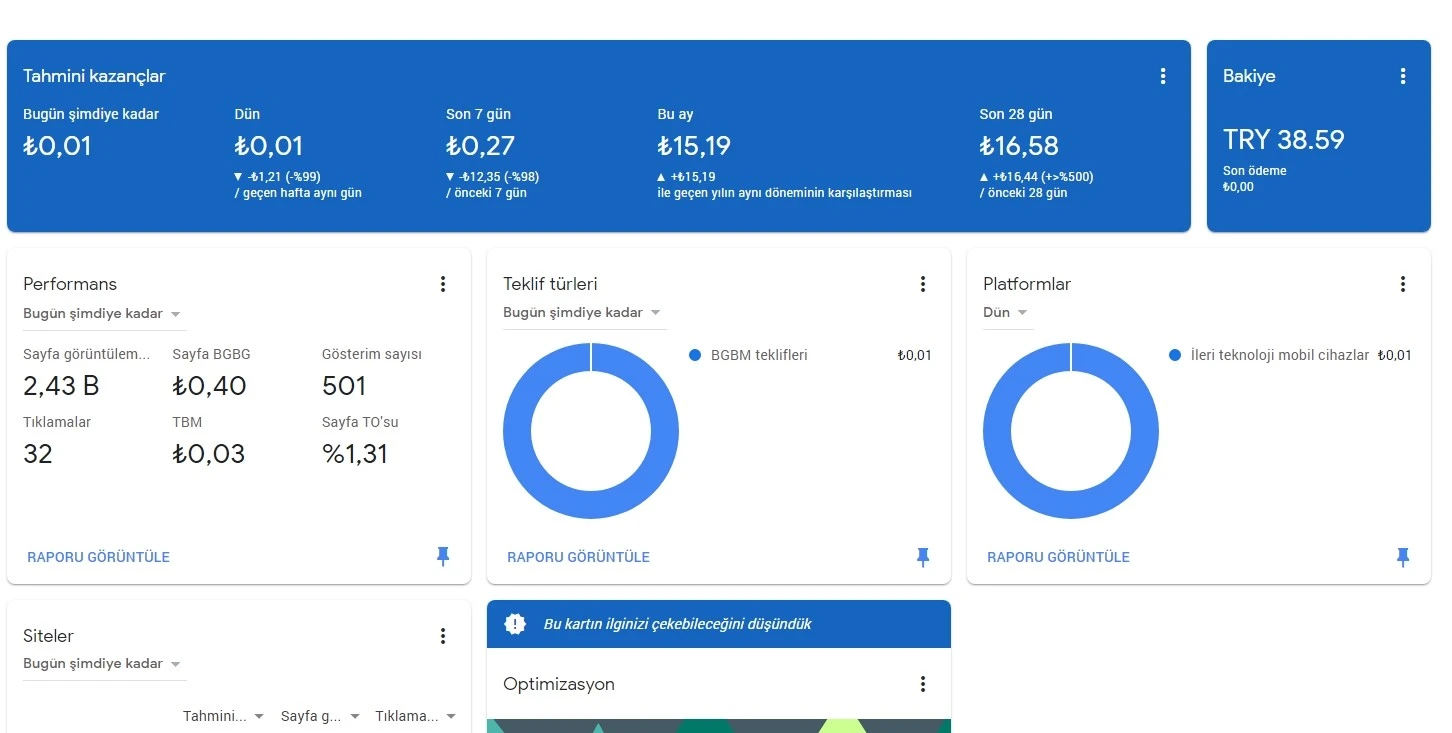Unpin the Performans card
Screen dimensions: 1452x733
click(443, 557)
